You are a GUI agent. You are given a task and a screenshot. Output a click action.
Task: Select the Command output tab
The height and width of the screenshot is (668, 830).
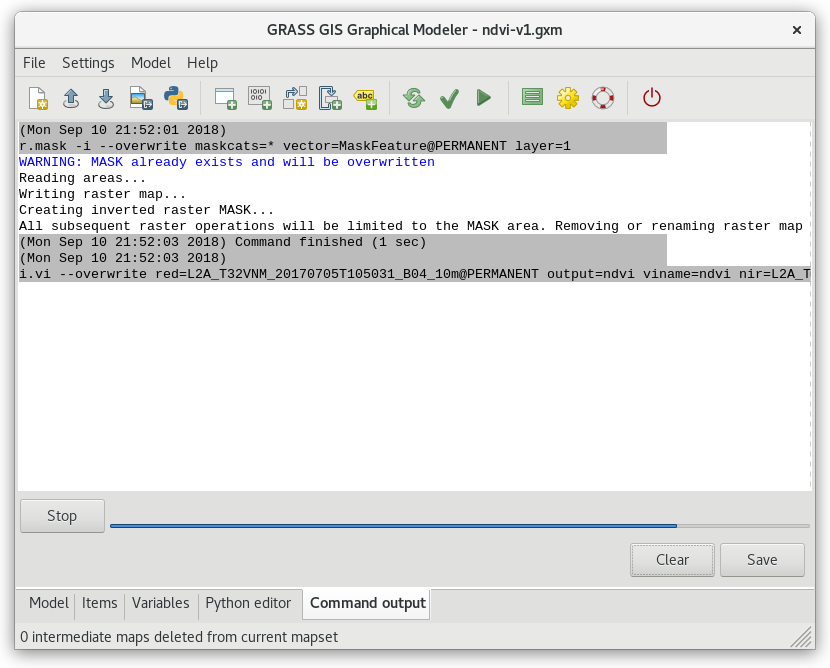pyautogui.click(x=367, y=603)
